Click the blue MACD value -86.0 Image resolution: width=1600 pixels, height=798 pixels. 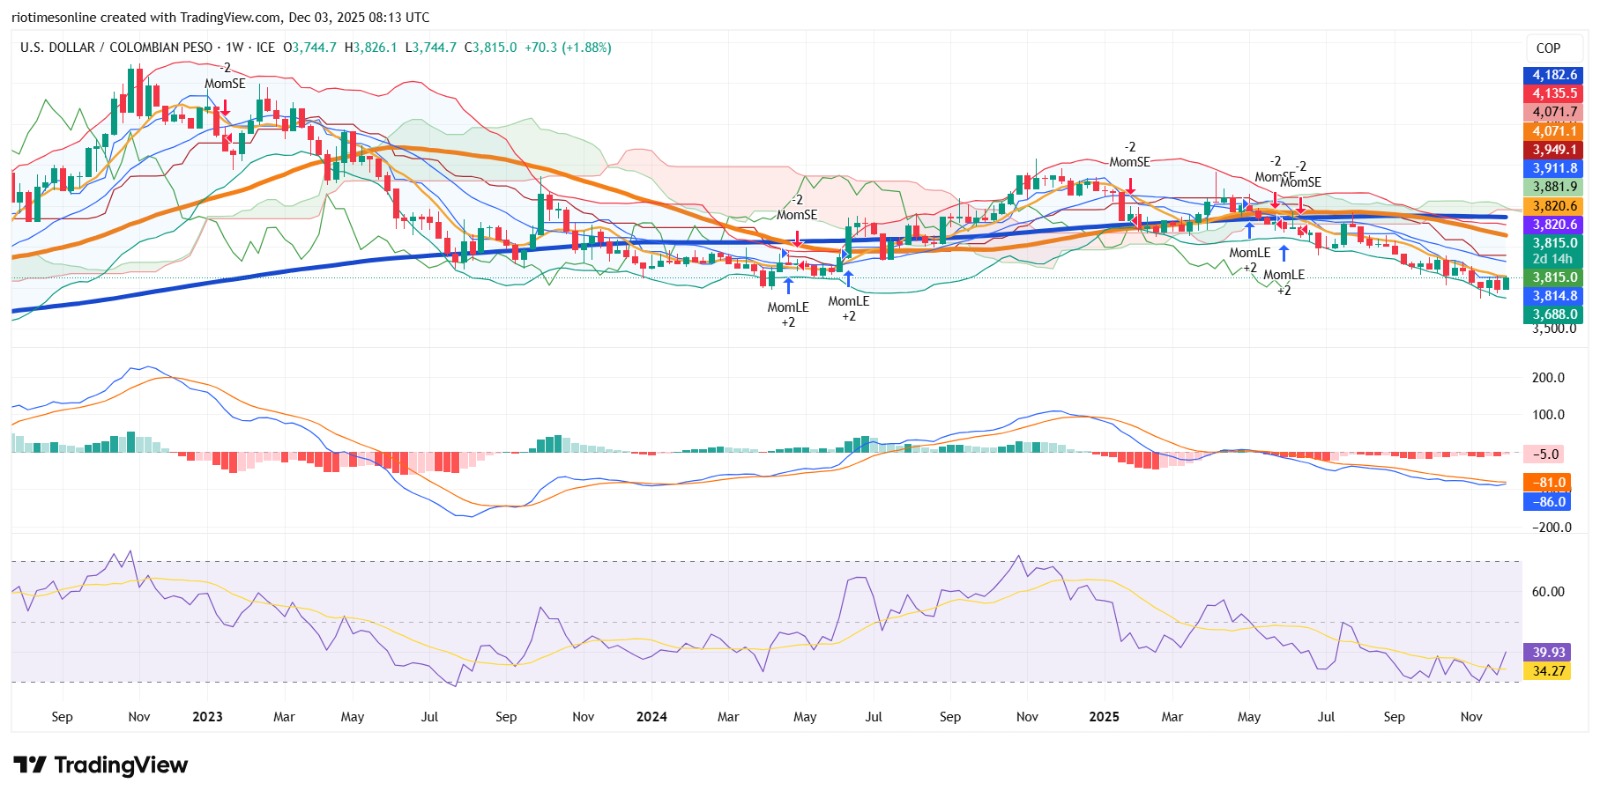point(1546,501)
